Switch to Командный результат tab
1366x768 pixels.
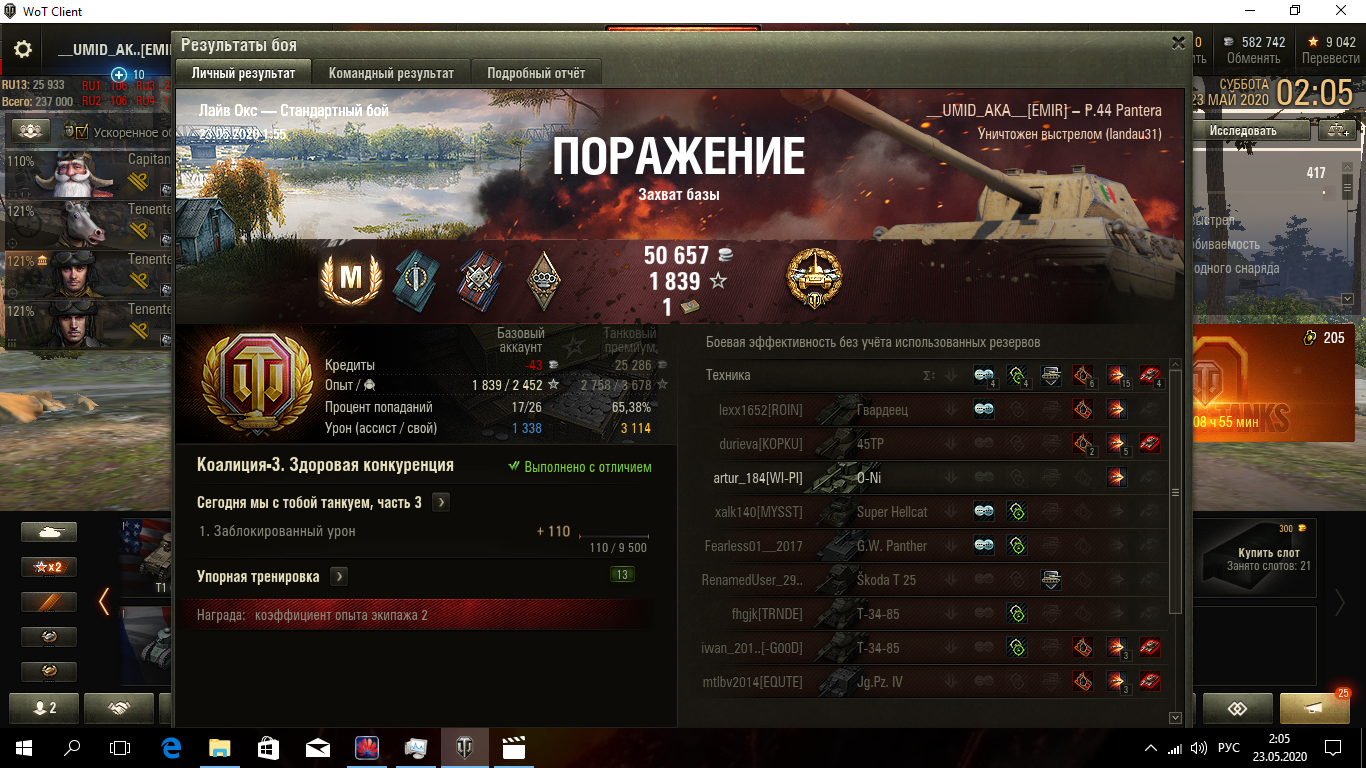[x=391, y=73]
